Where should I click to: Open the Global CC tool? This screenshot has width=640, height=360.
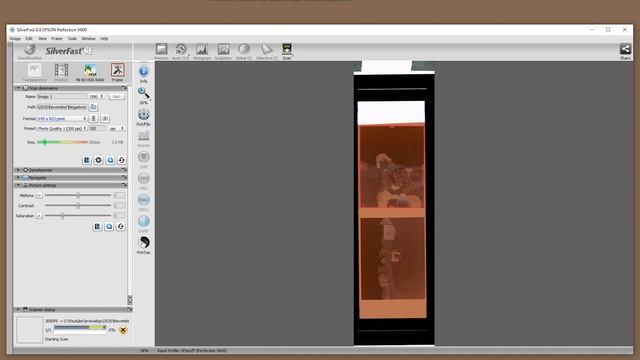(x=244, y=49)
